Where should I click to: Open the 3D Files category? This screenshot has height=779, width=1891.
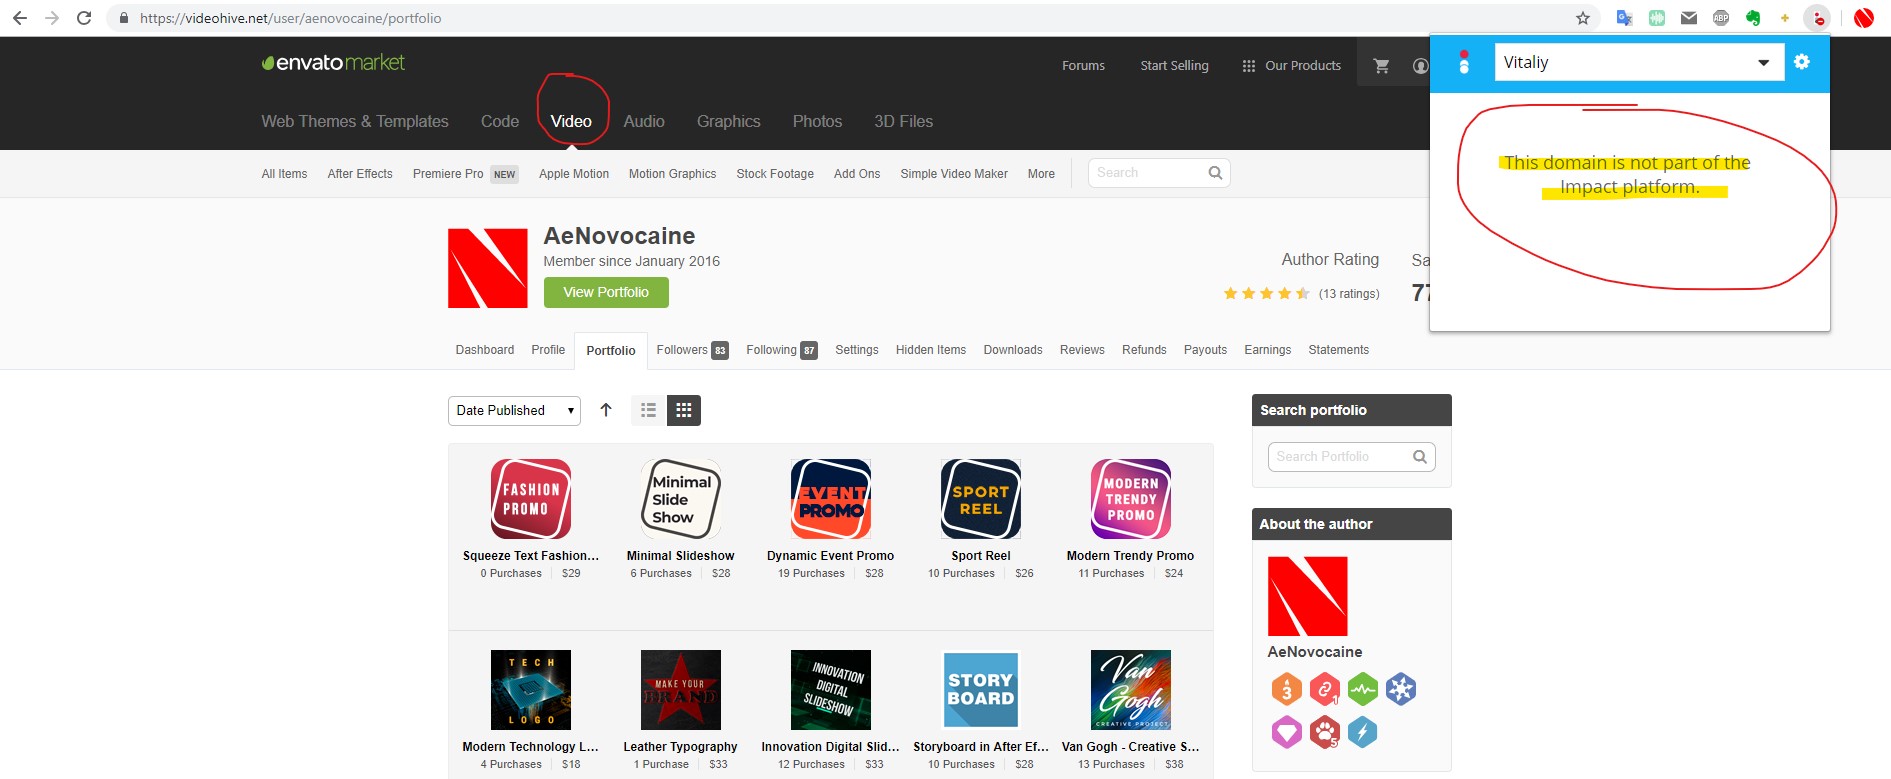pos(903,121)
